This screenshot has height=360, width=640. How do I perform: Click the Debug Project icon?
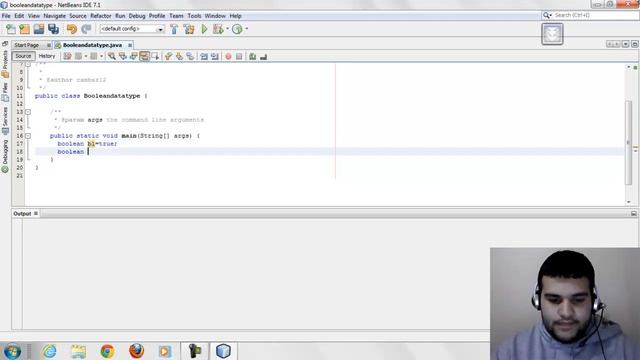[x=218, y=29]
